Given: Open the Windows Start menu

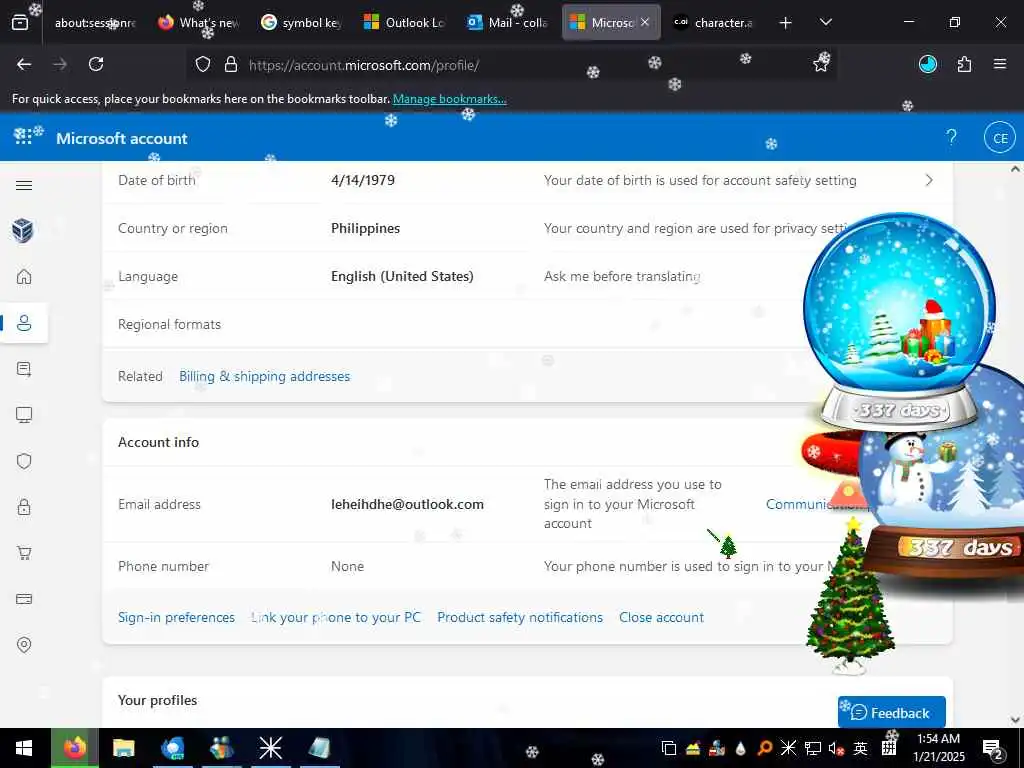Looking at the screenshot, I should tap(24, 748).
